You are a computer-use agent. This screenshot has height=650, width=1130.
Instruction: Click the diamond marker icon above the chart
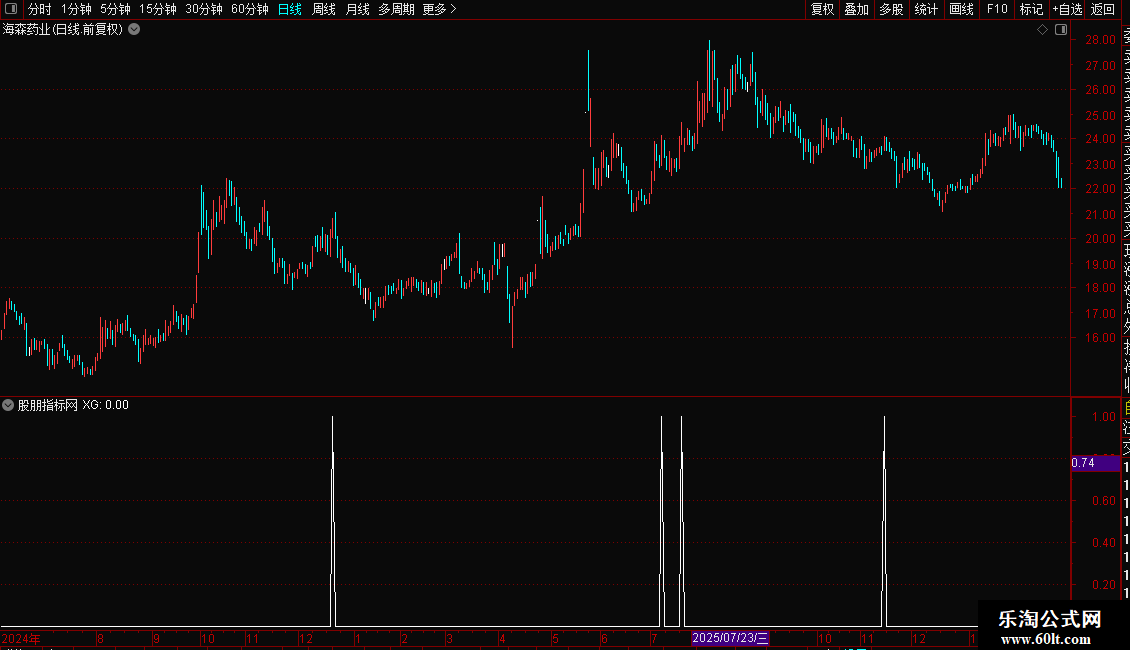(1042, 30)
